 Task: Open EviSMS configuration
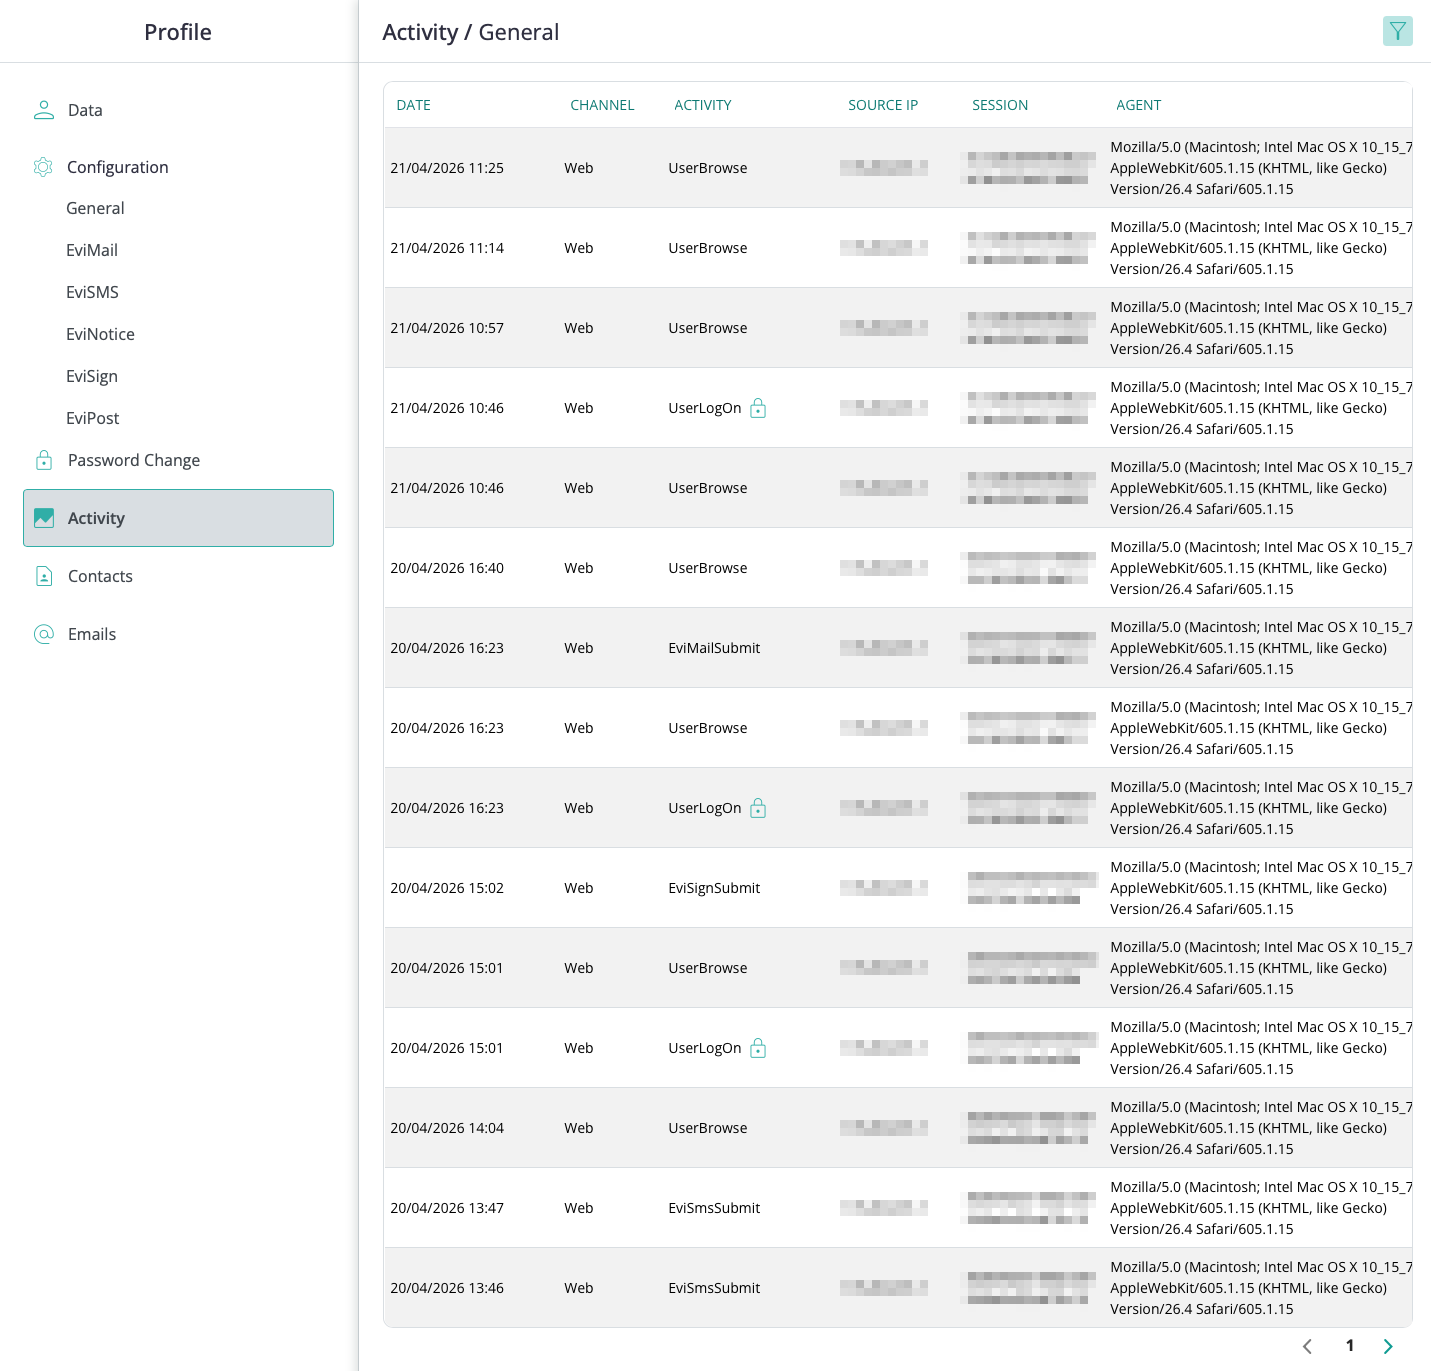click(x=92, y=292)
